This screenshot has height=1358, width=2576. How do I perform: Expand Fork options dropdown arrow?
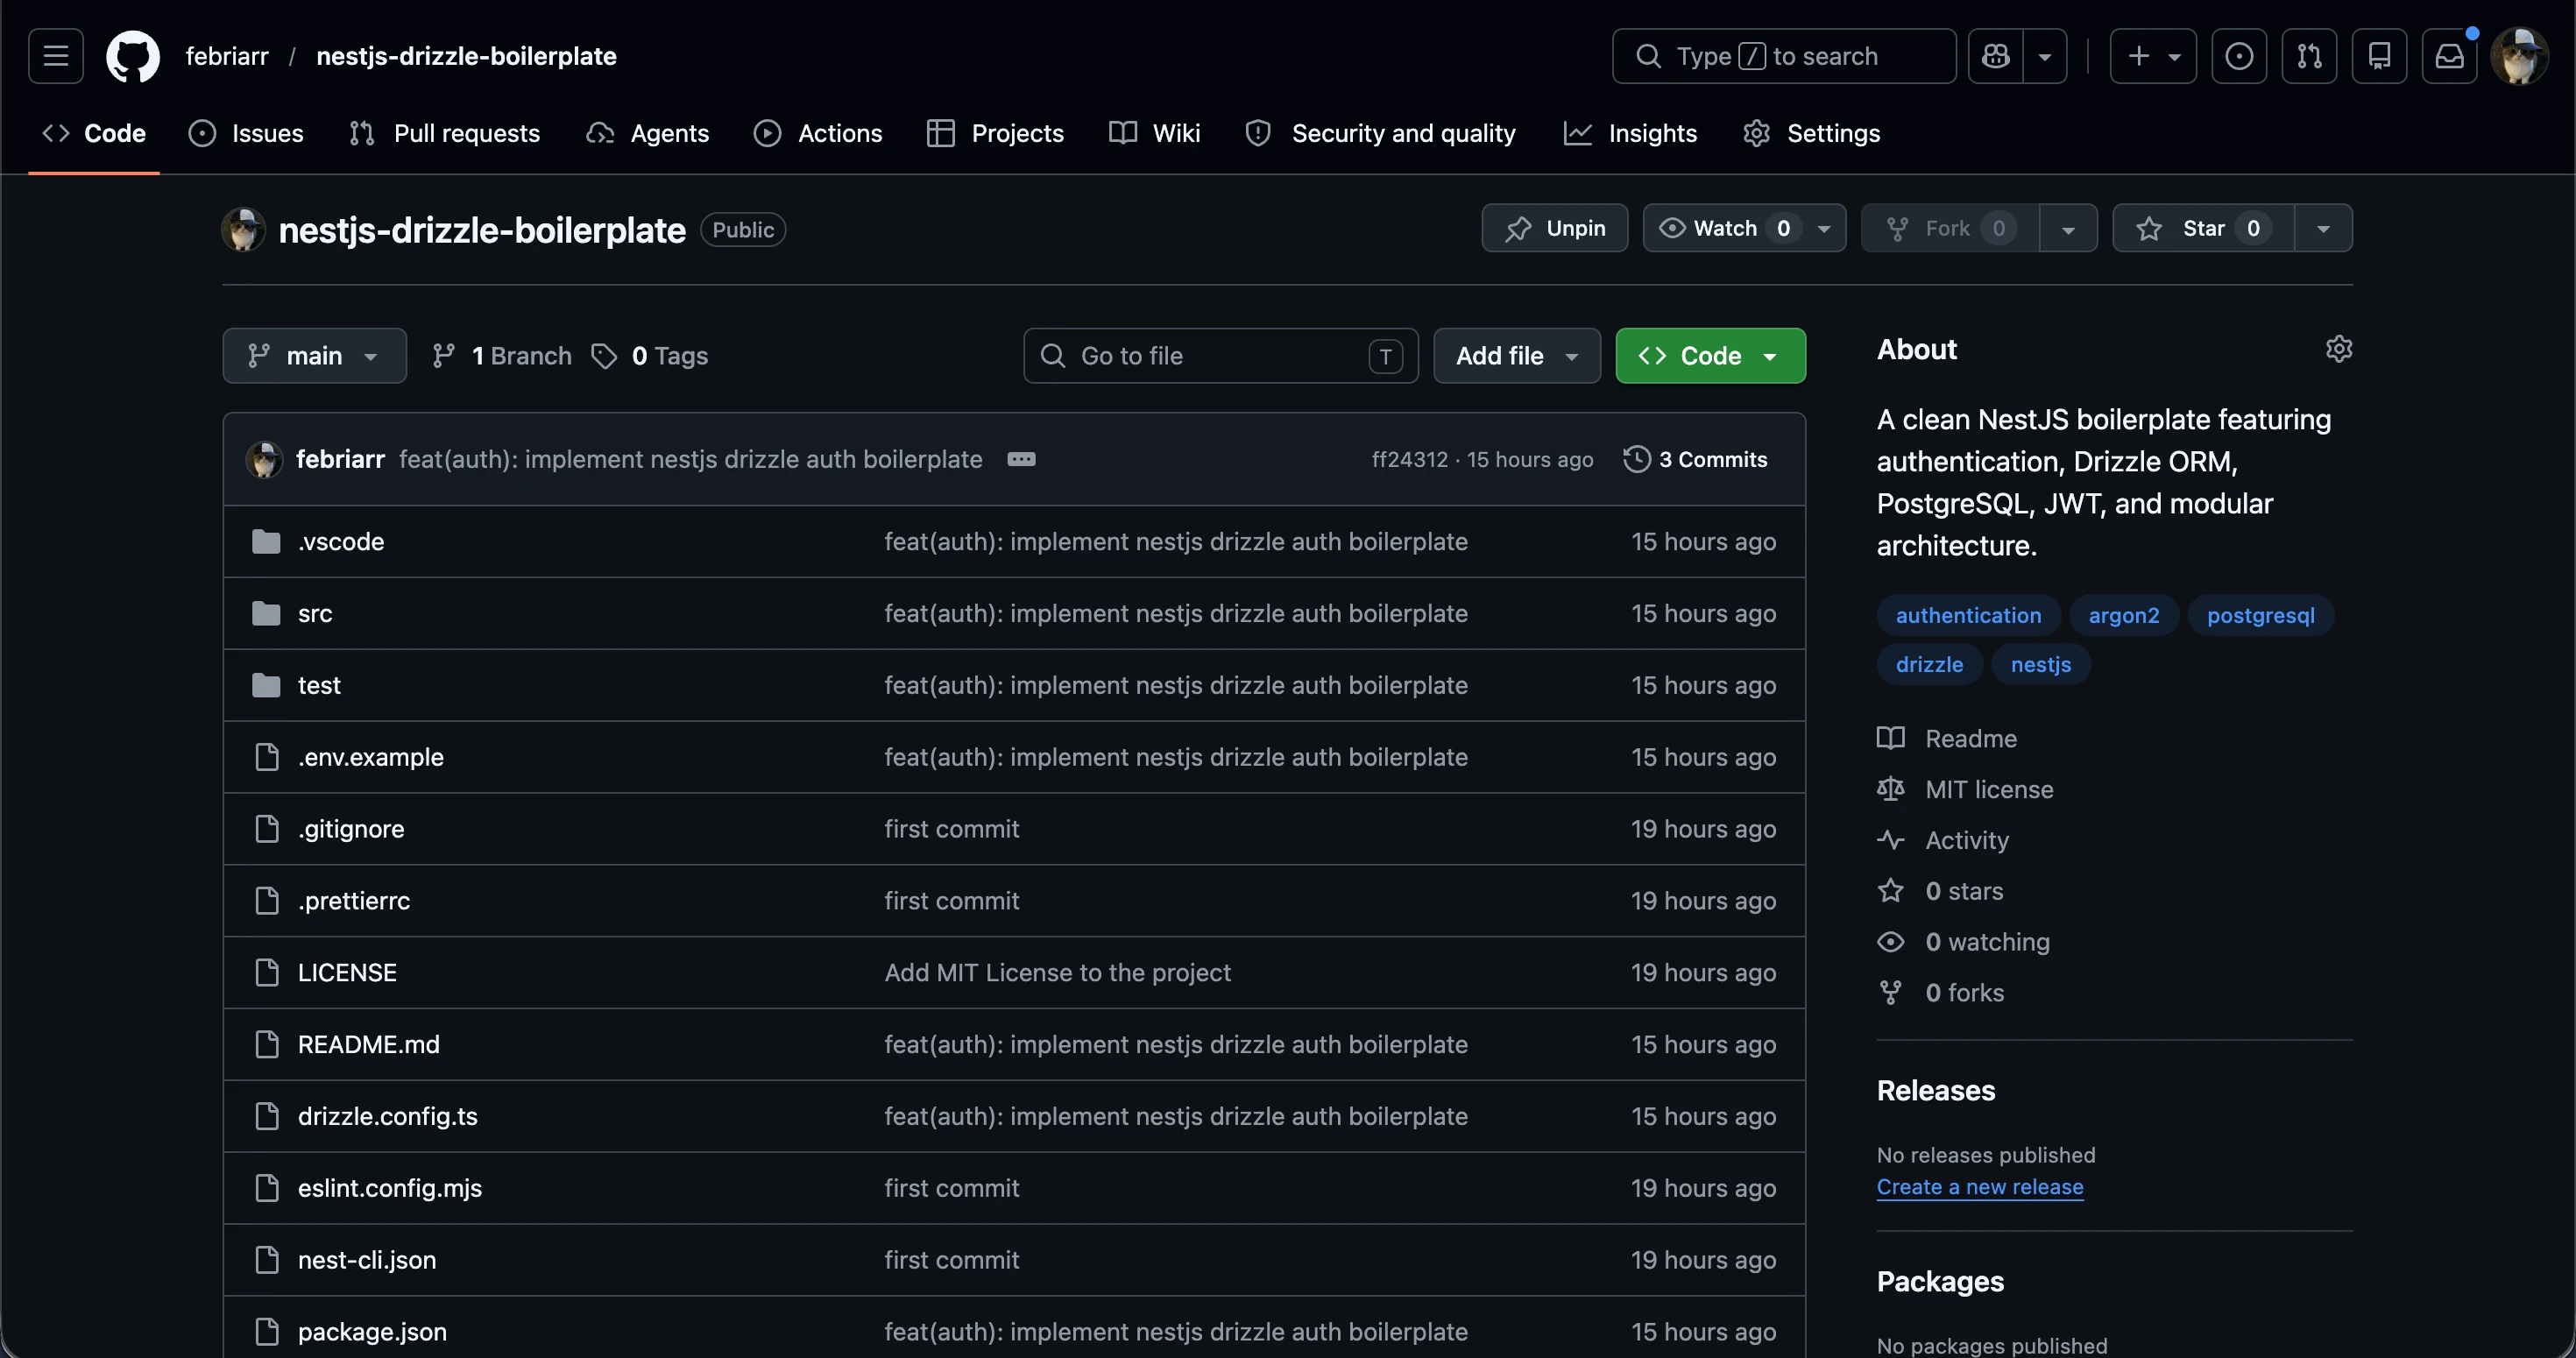(x=2068, y=228)
